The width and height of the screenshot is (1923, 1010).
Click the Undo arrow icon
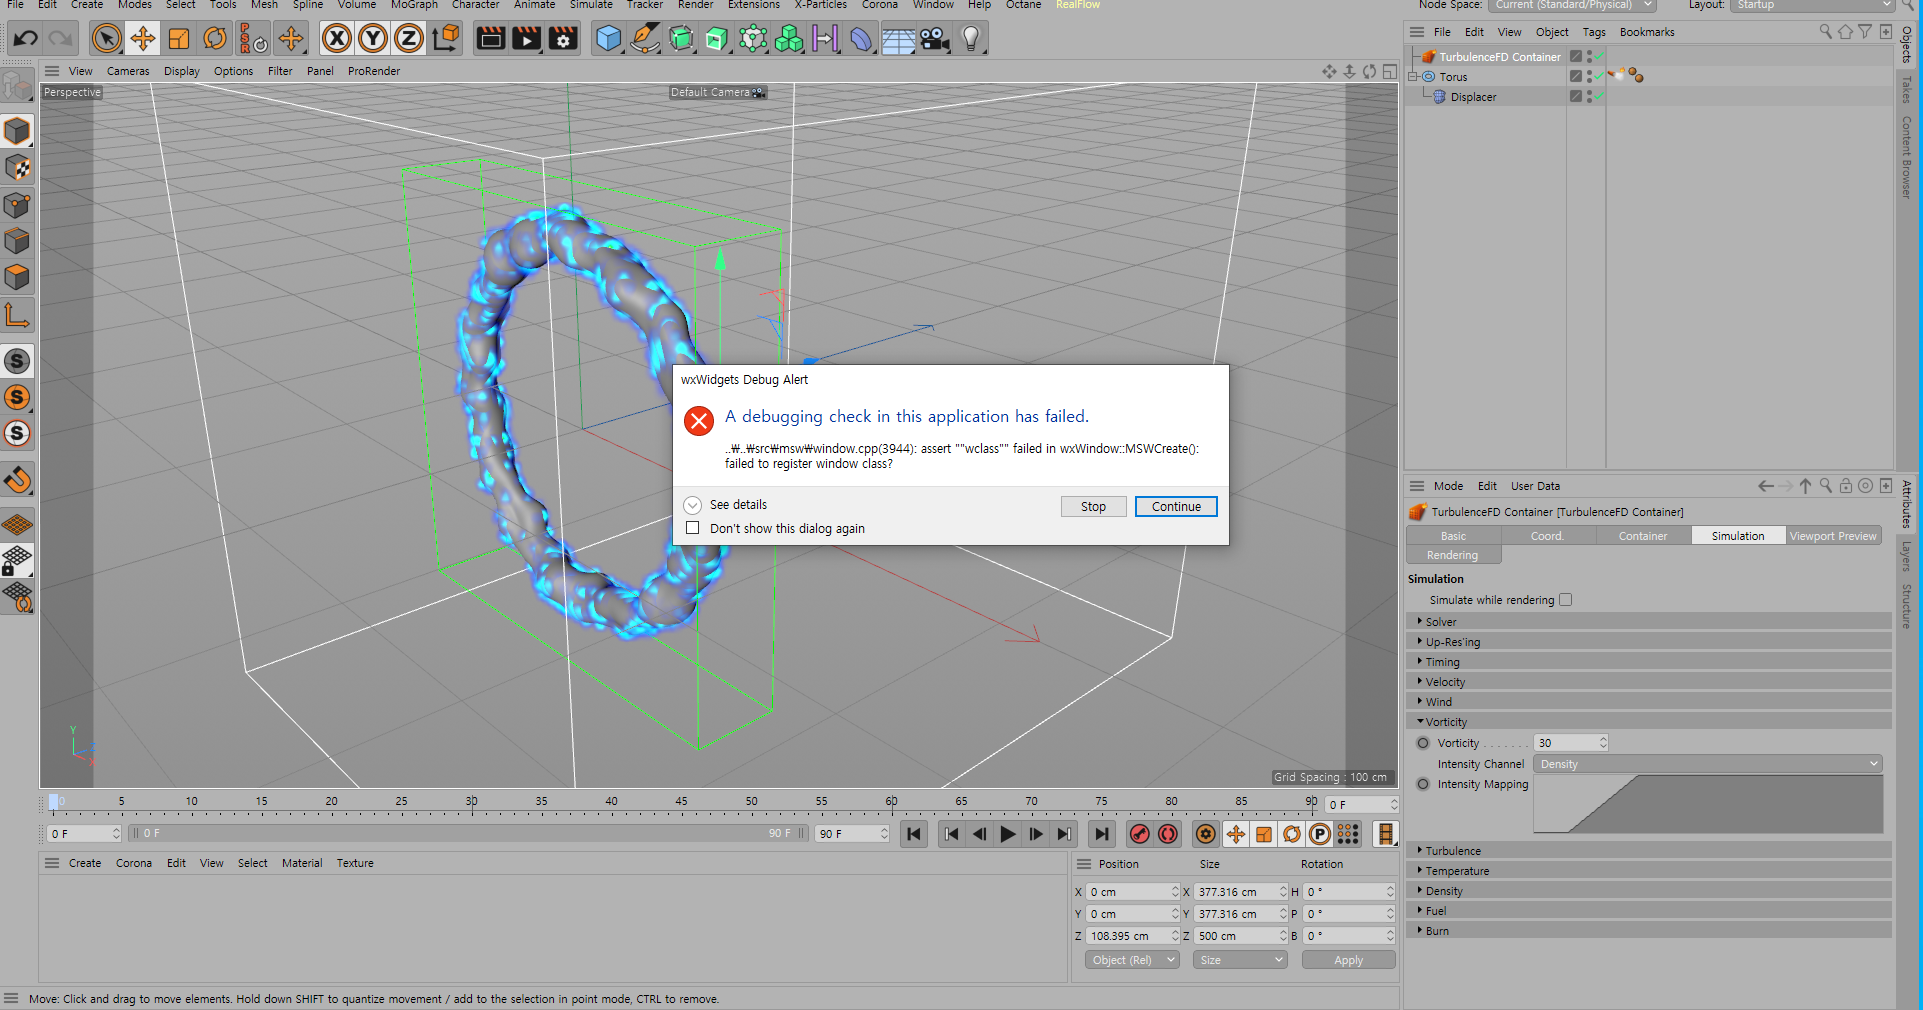pos(25,39)
